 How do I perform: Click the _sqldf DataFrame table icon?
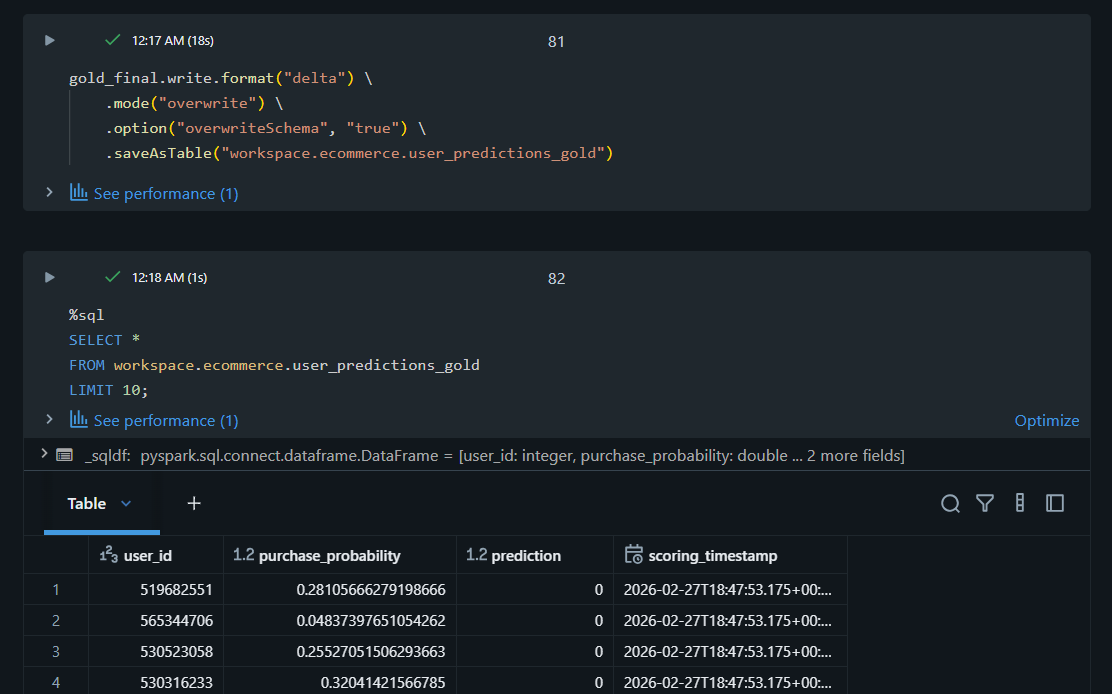65,455
